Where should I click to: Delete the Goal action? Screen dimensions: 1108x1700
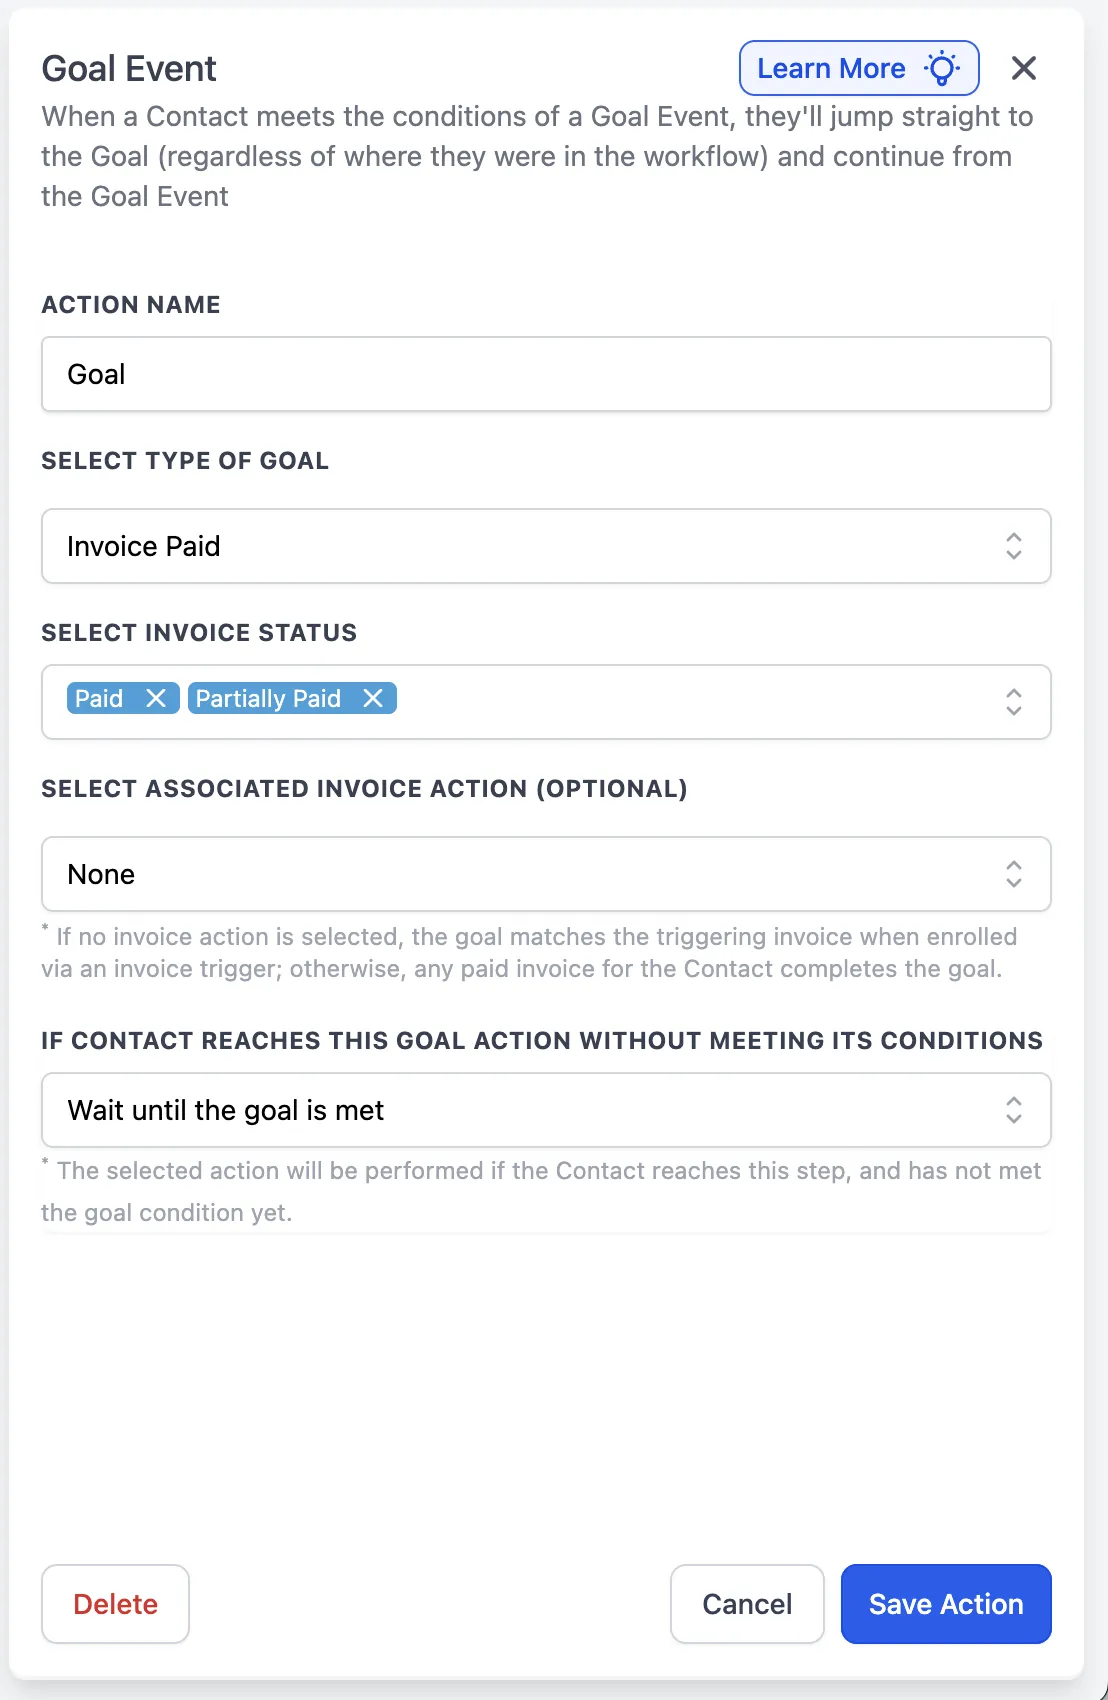115,1604
